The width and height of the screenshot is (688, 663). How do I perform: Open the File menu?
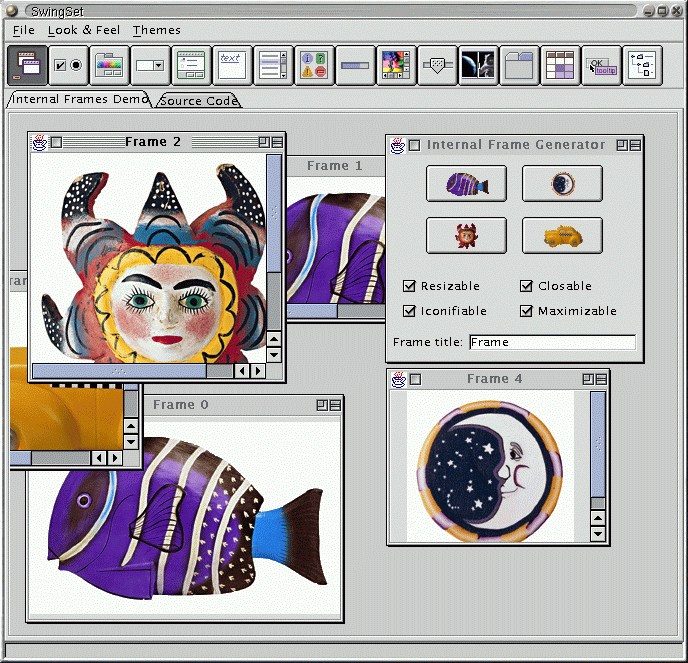[x=24, y=30]
